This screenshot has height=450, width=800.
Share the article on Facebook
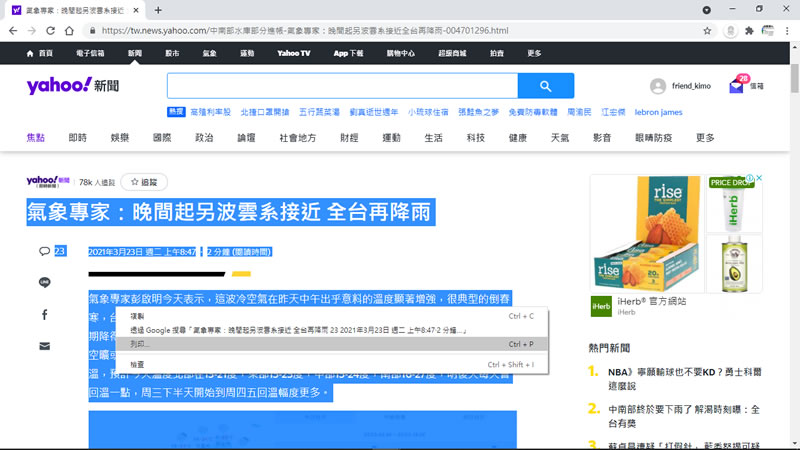click(45, 314)
